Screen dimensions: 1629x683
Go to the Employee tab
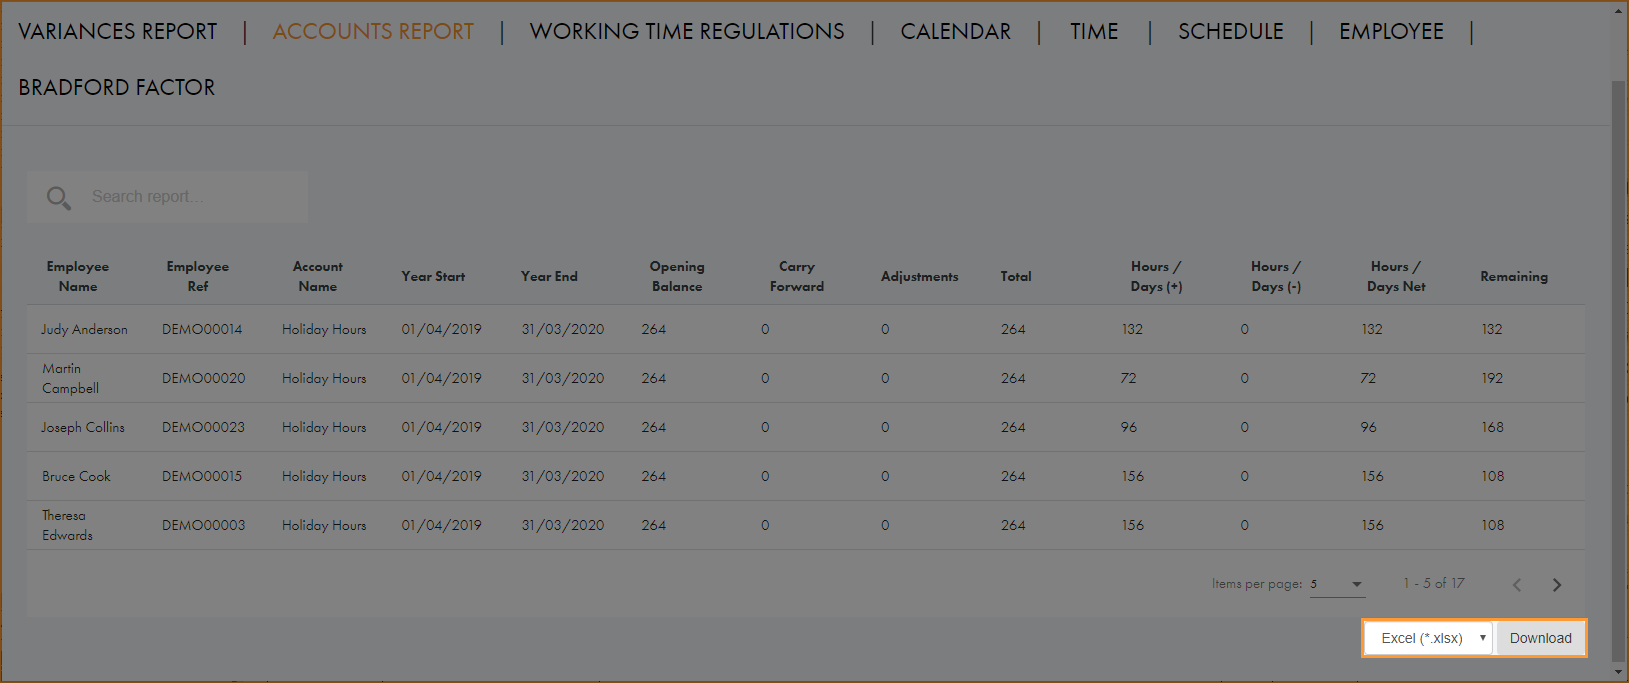click(x=1391, y=32)
